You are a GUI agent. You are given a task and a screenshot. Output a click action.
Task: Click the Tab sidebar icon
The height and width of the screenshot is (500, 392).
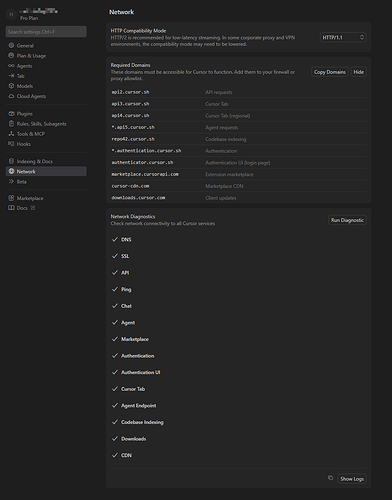click(11, 76)
